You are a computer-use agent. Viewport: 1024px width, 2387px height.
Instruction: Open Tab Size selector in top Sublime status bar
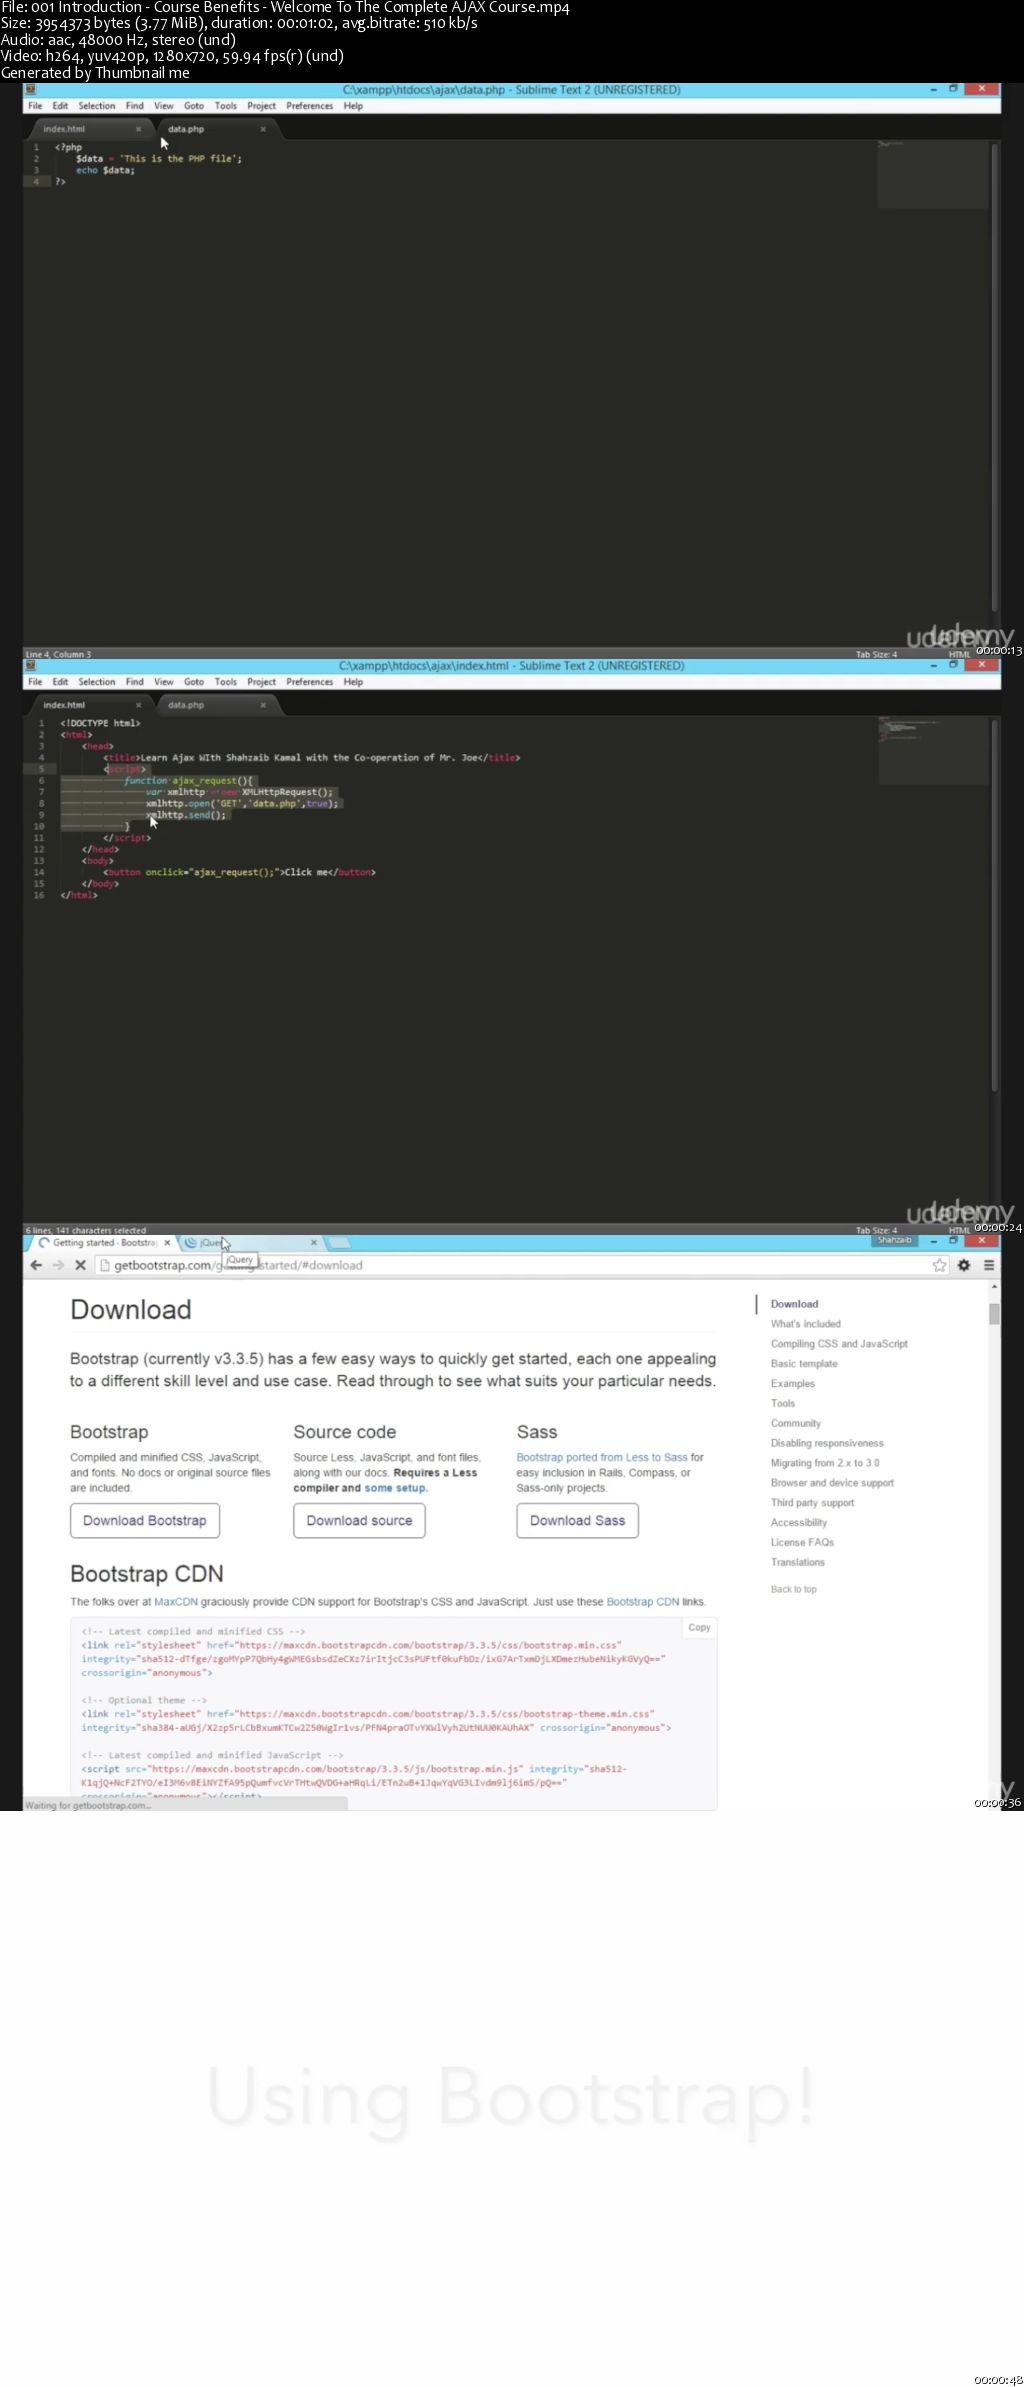click(x=876, y=655)
